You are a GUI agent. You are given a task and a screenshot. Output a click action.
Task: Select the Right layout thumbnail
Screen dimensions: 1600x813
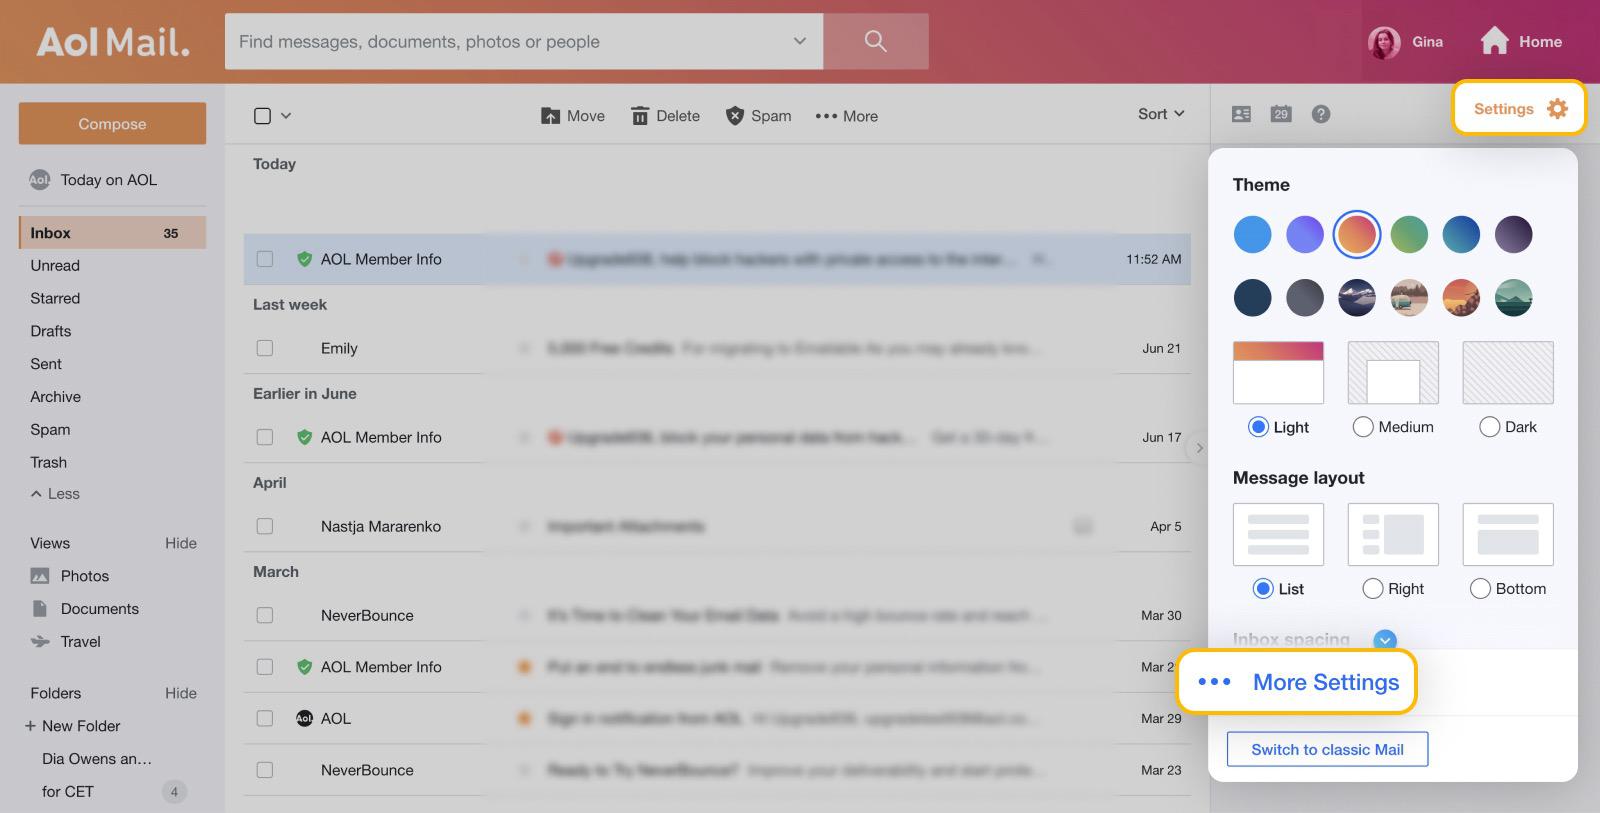point(1393,535)
